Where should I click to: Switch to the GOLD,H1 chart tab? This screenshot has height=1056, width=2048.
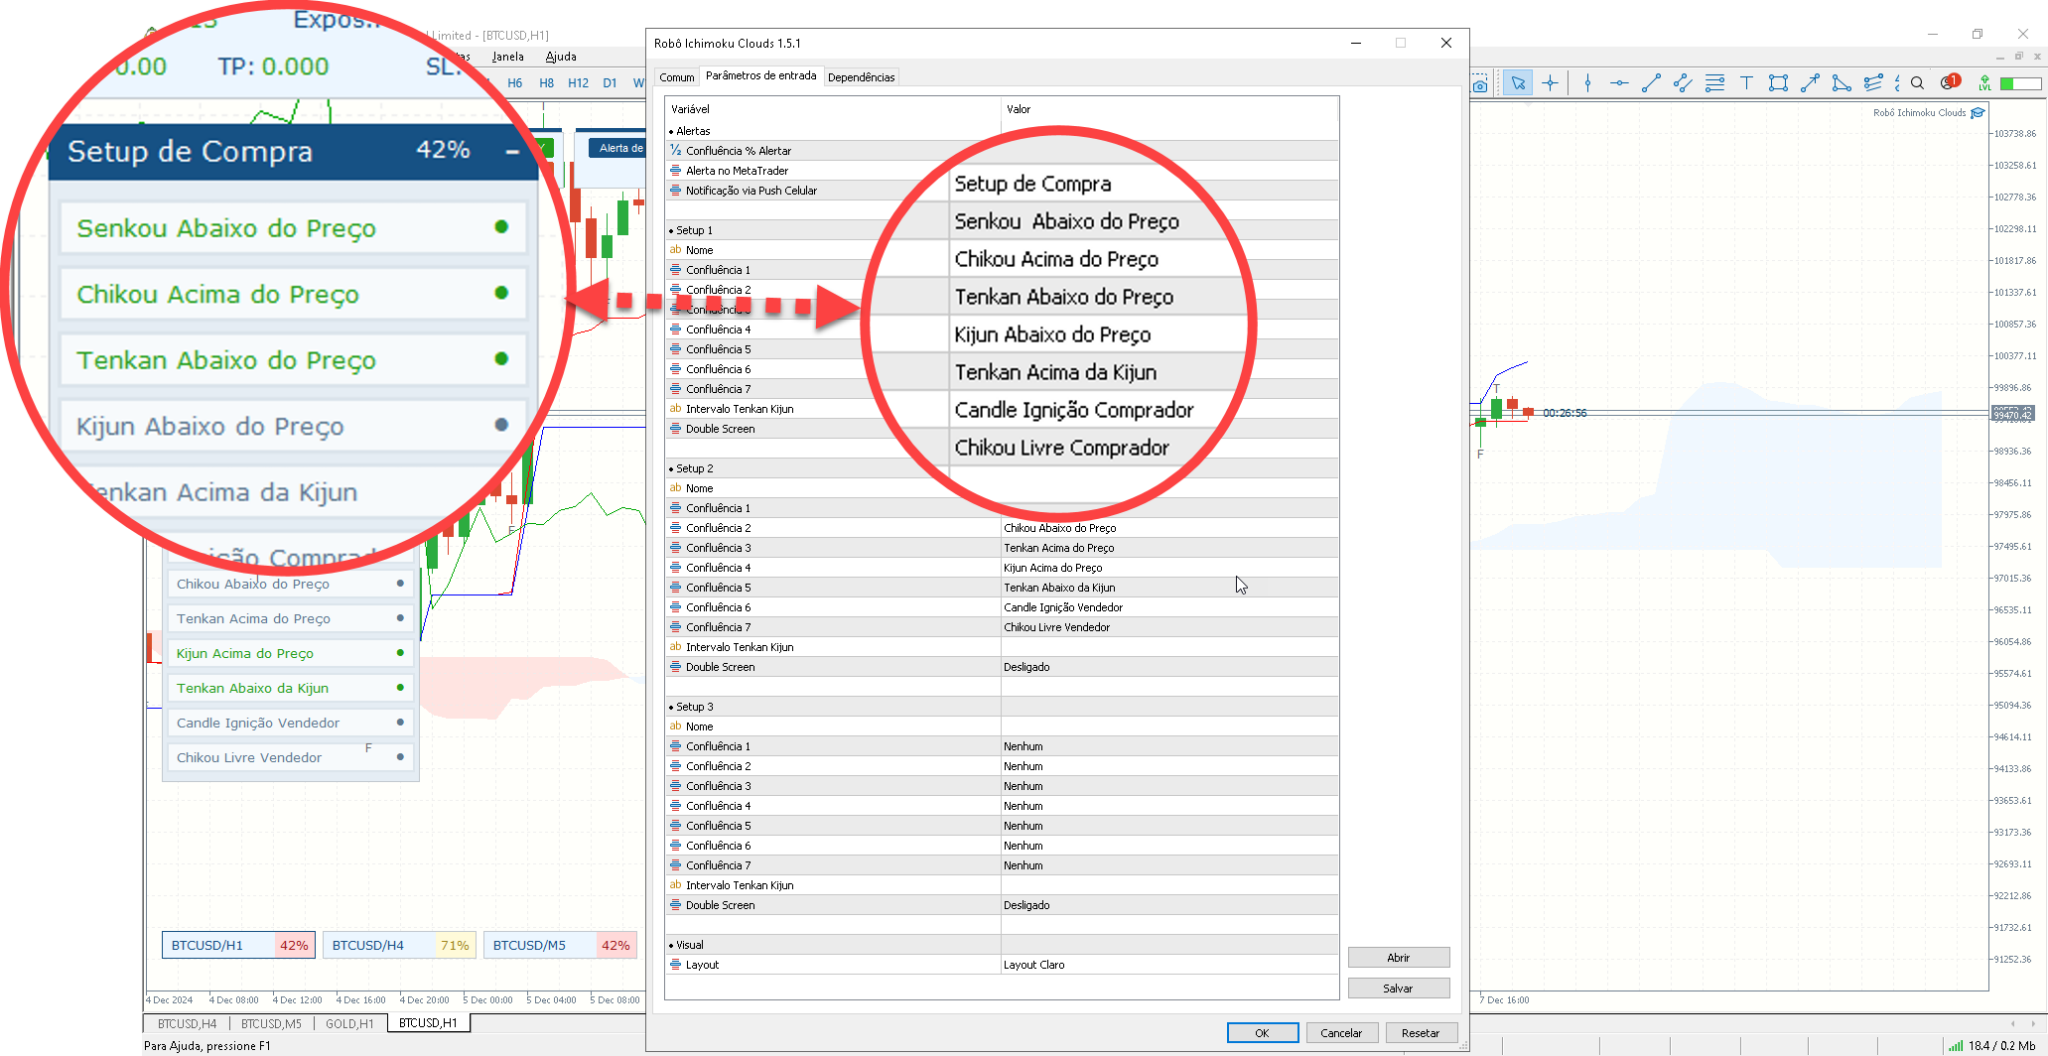point(349,1024)
